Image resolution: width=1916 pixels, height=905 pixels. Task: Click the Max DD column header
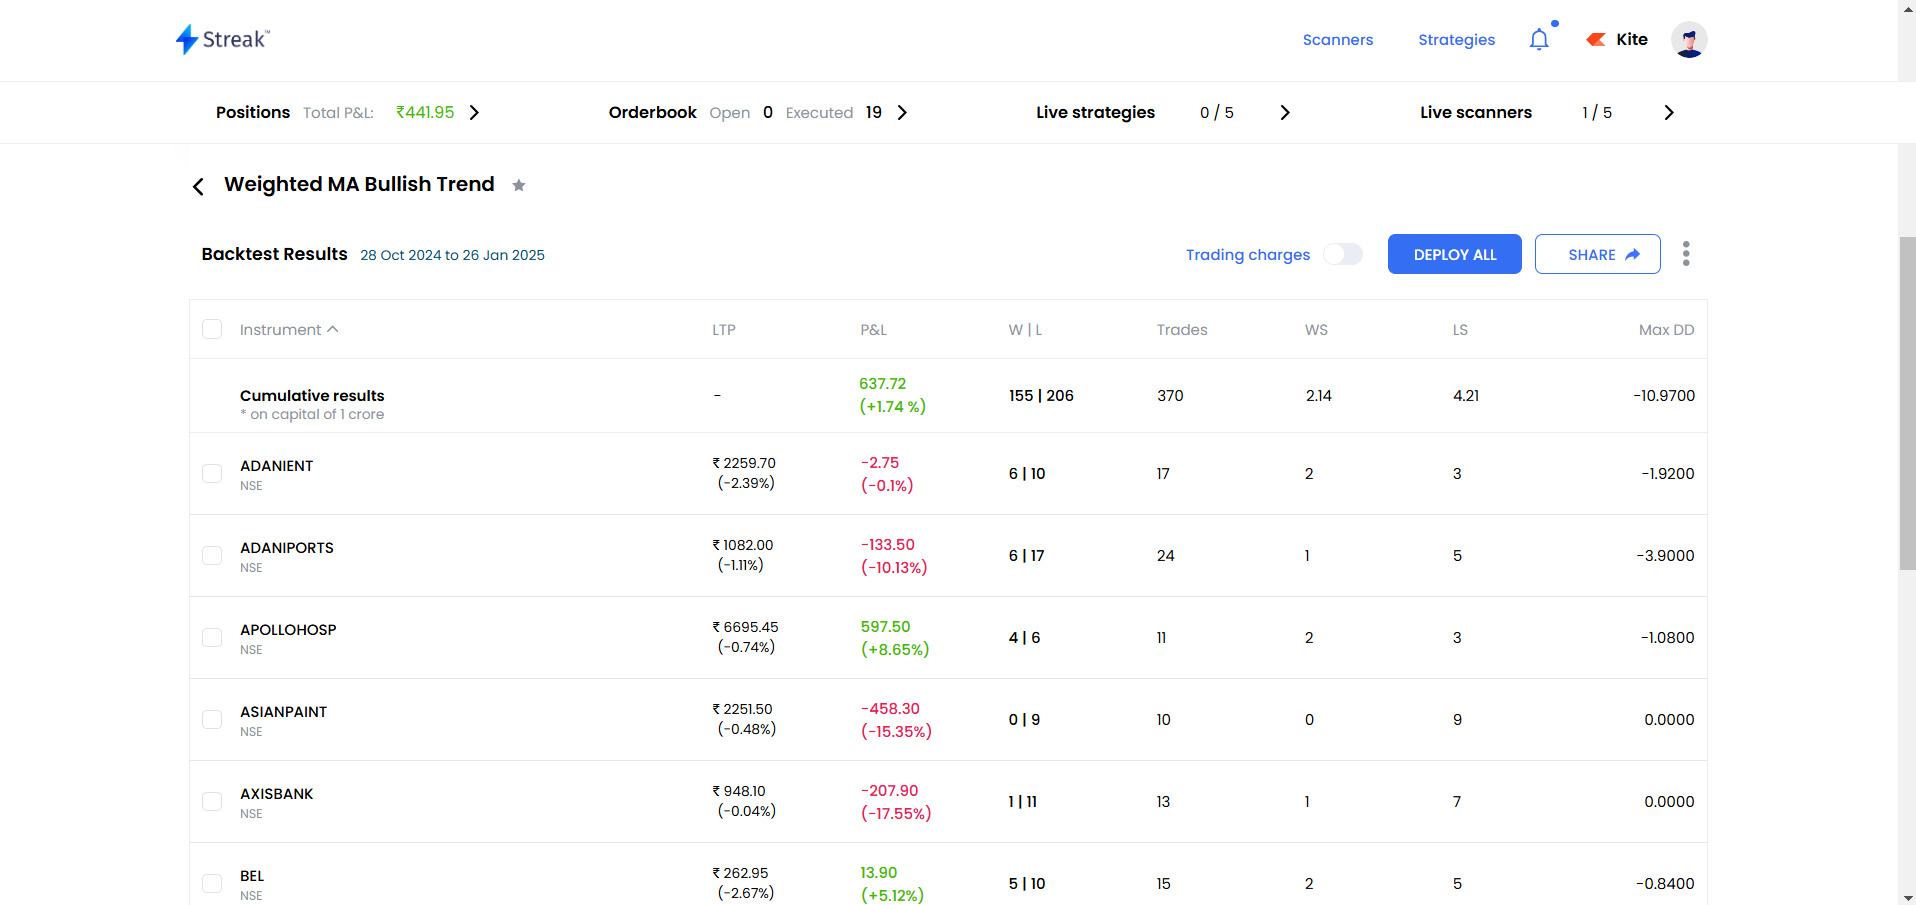[x=1666, y=330]
